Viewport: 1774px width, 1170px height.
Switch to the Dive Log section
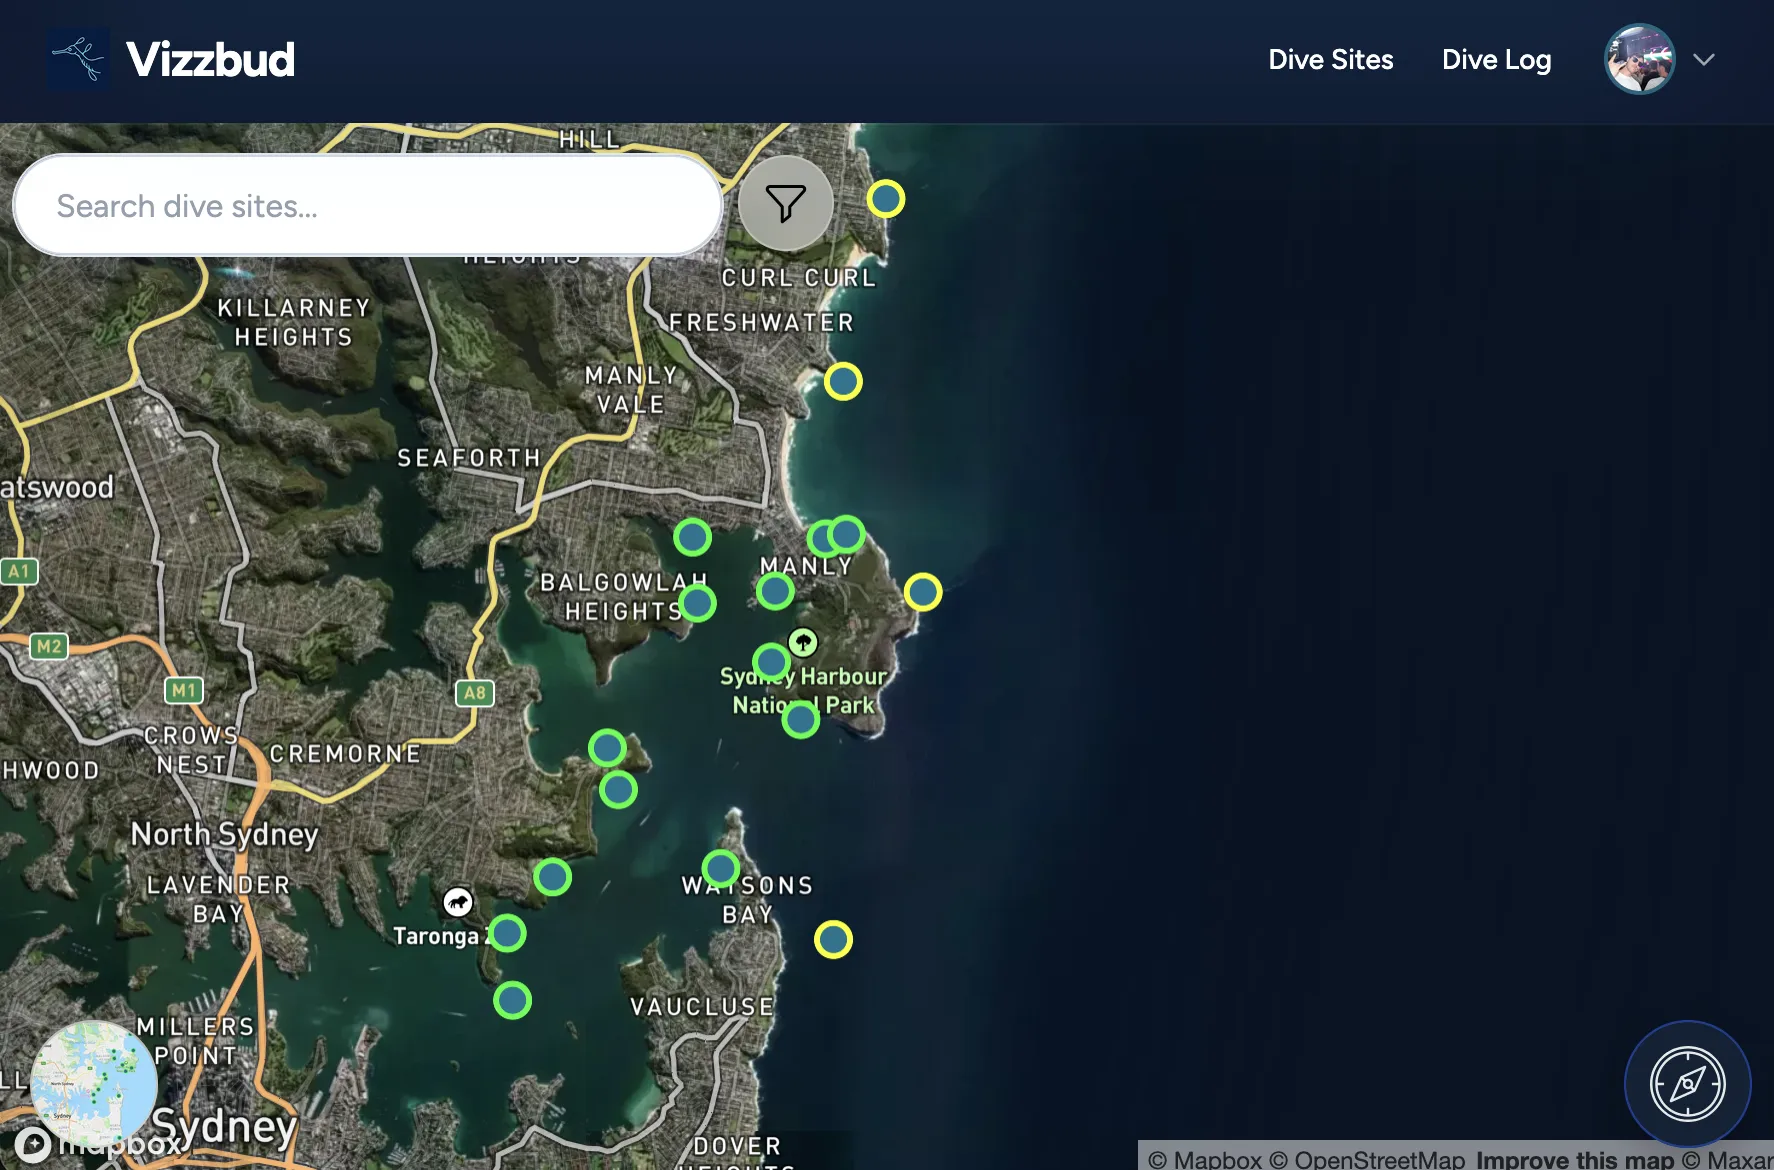[x=1496, y=60]
